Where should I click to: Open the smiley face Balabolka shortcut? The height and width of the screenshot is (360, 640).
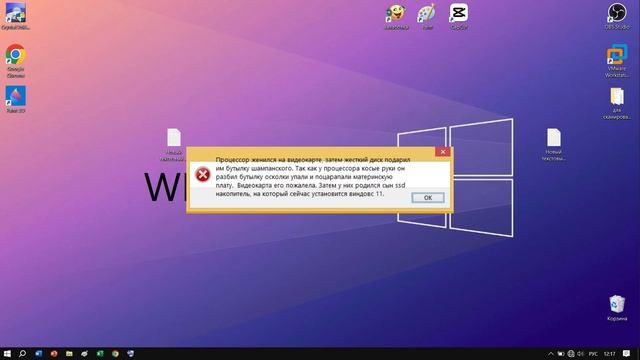click(396, 17)
